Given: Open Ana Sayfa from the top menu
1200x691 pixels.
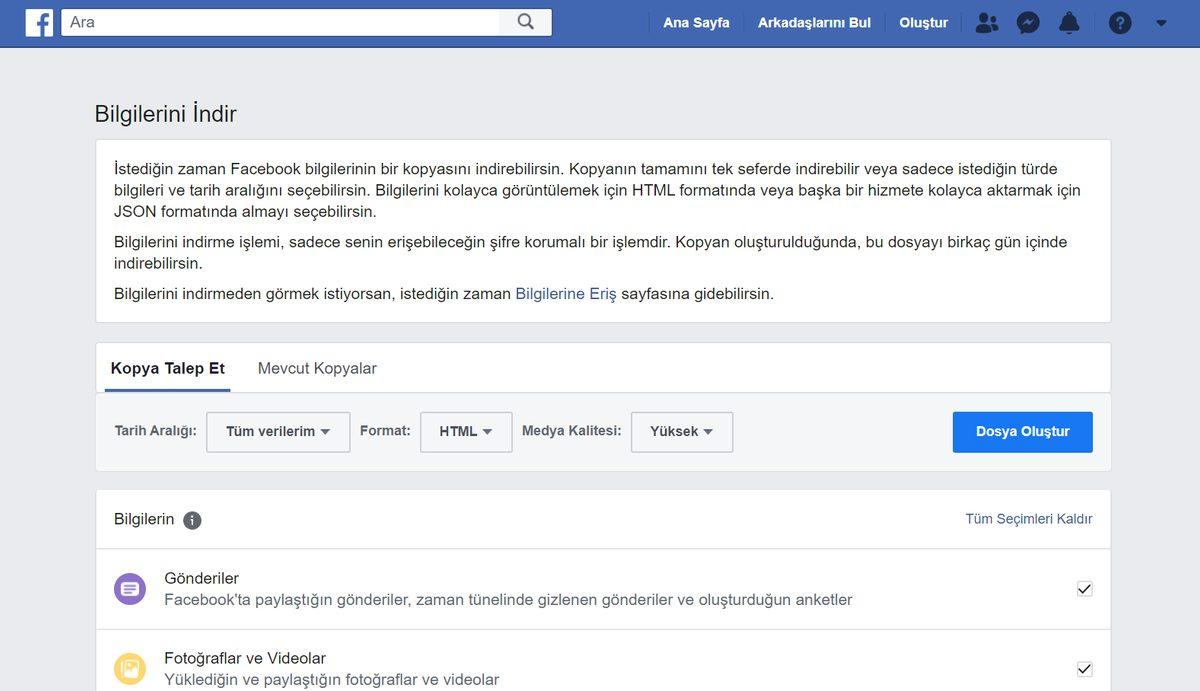Looking at the screenshot, I should (x=696, y=22).
